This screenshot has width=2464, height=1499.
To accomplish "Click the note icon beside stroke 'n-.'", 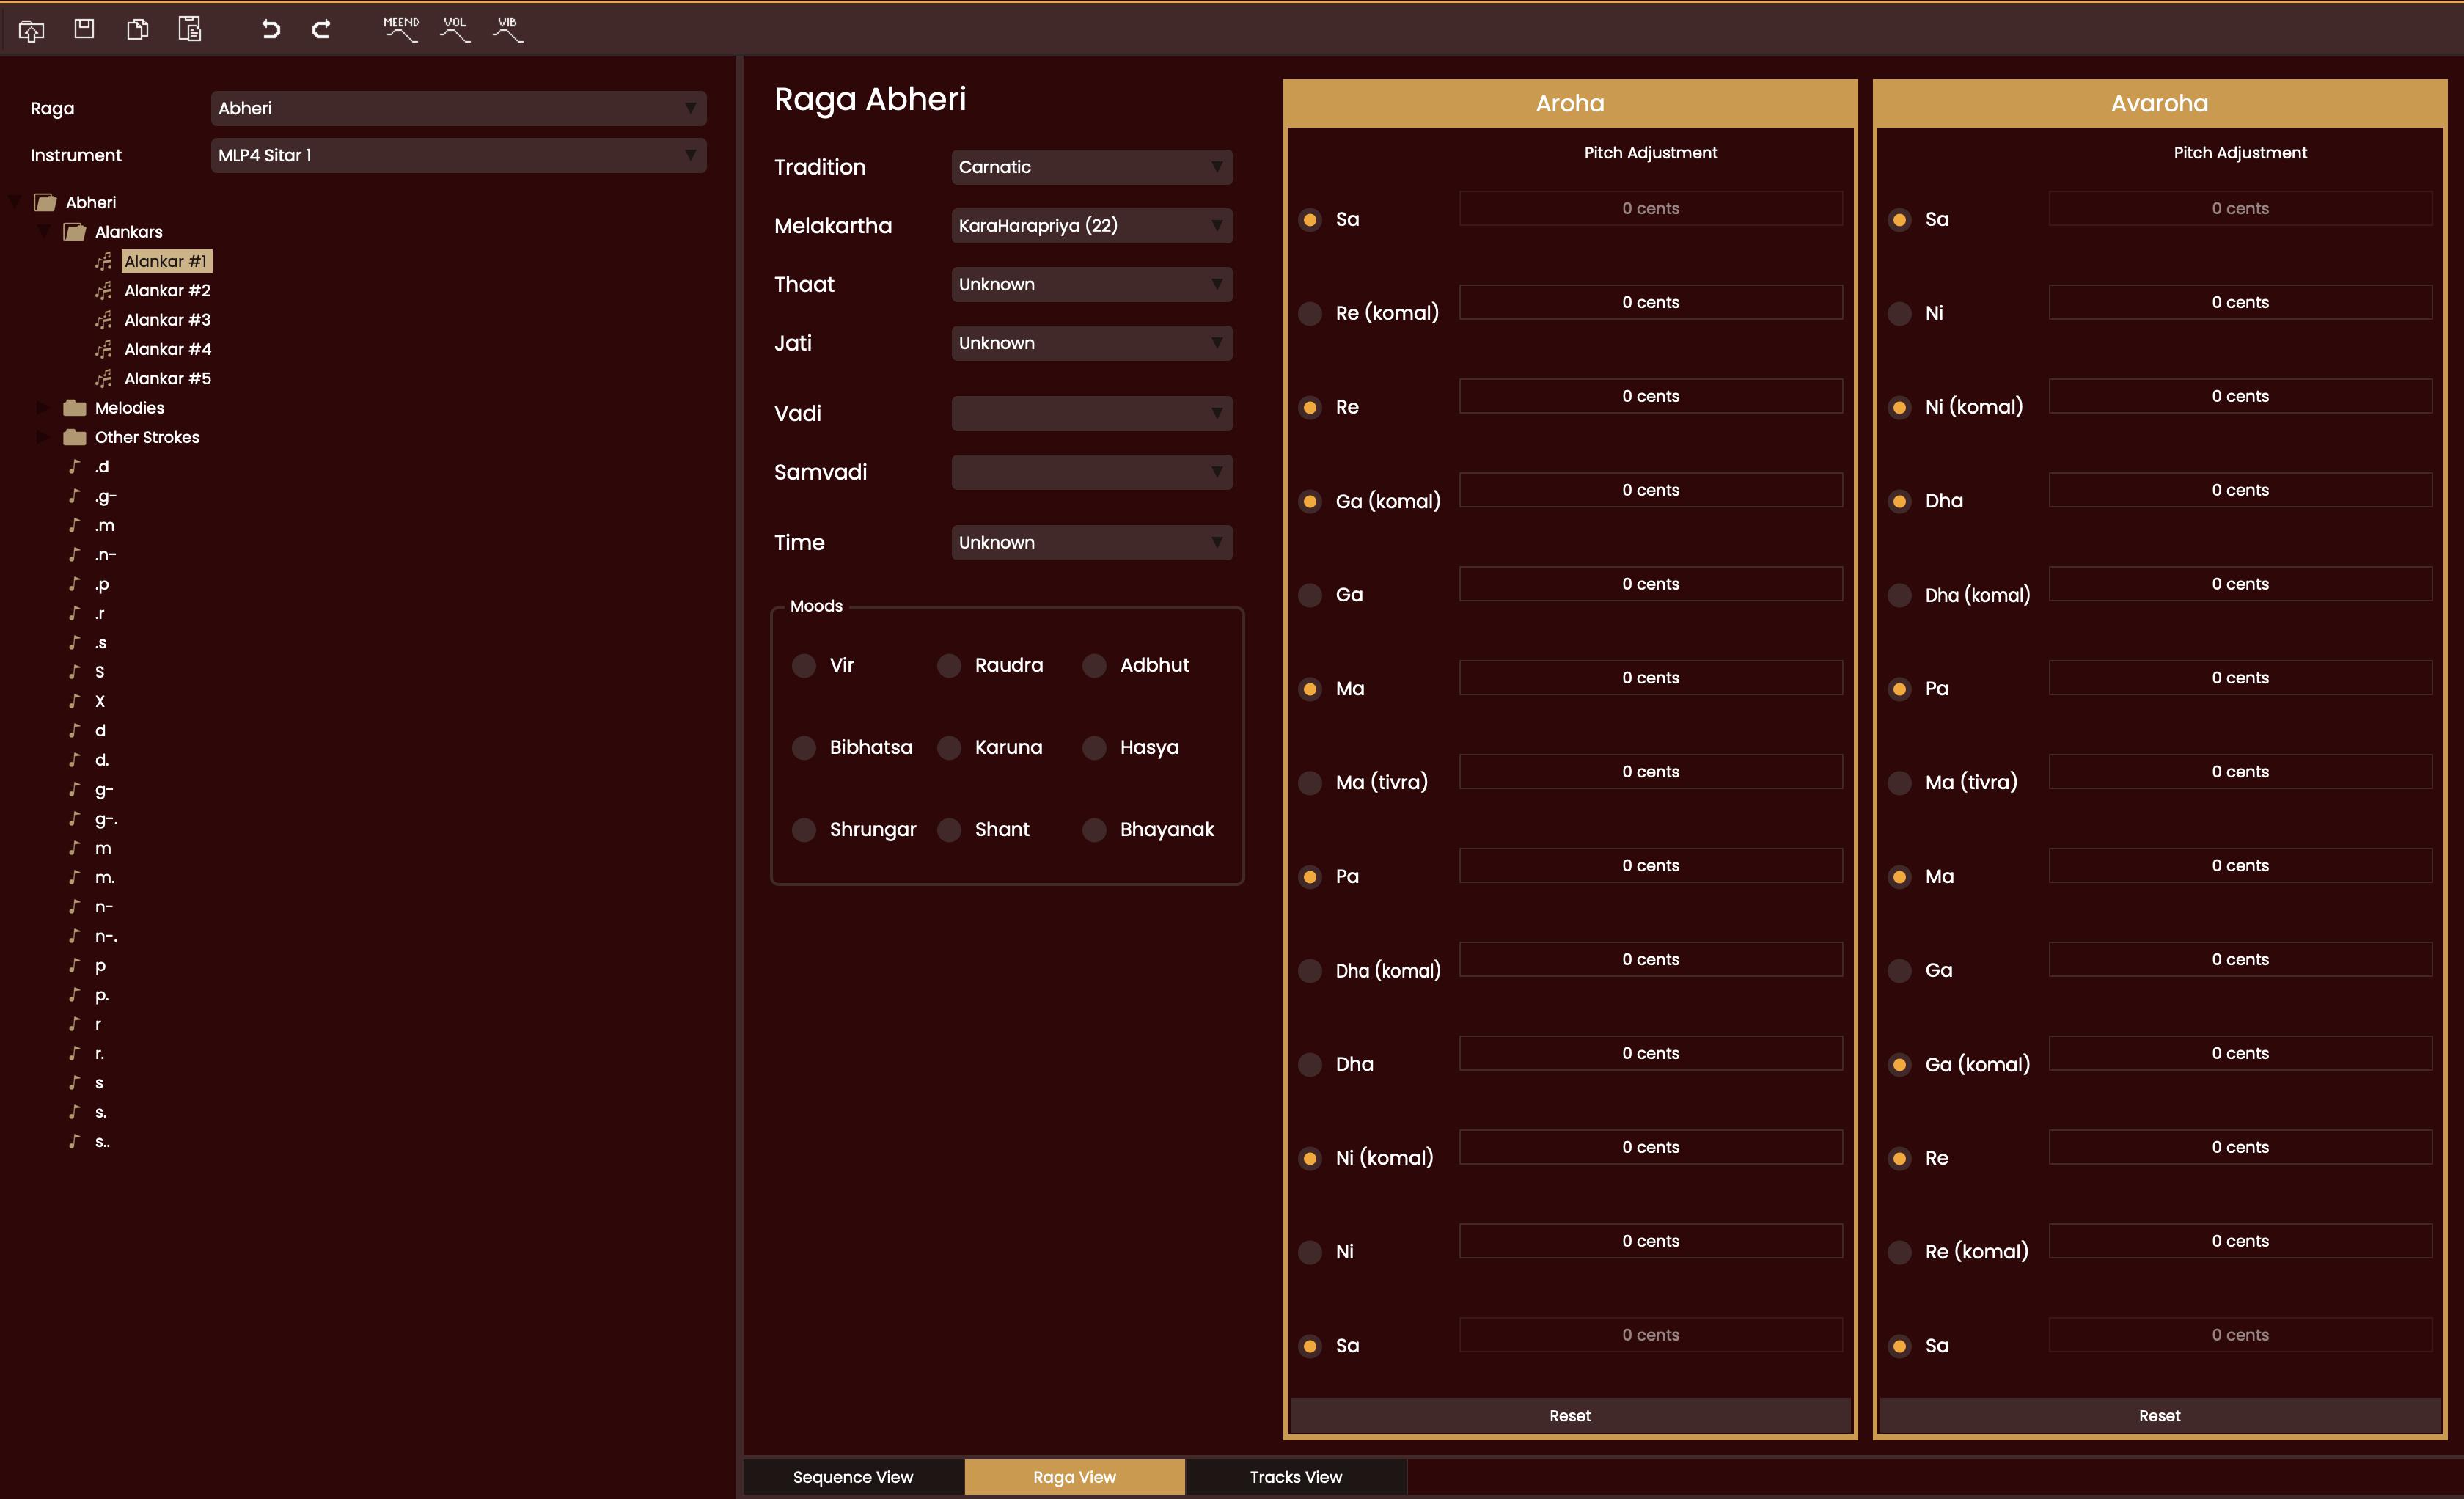I will pyautogui.click(x=74, y=936).
